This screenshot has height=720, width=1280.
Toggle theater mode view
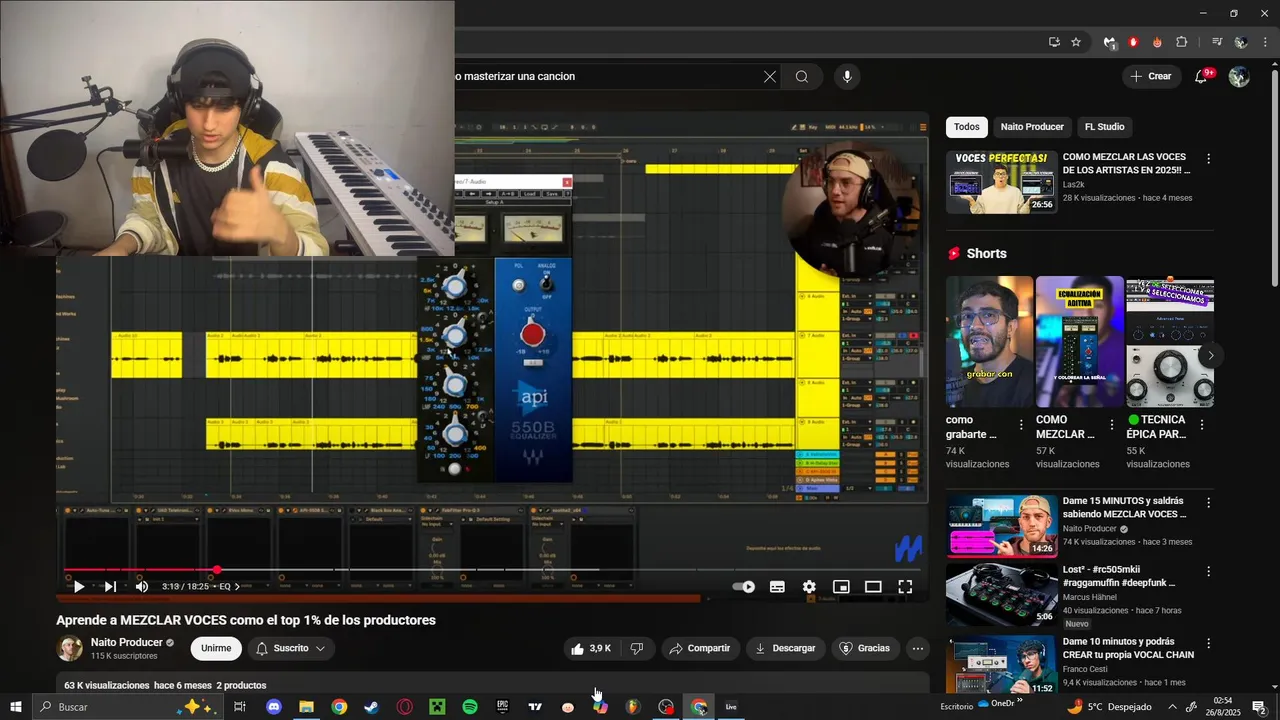(x=873, y=587)
